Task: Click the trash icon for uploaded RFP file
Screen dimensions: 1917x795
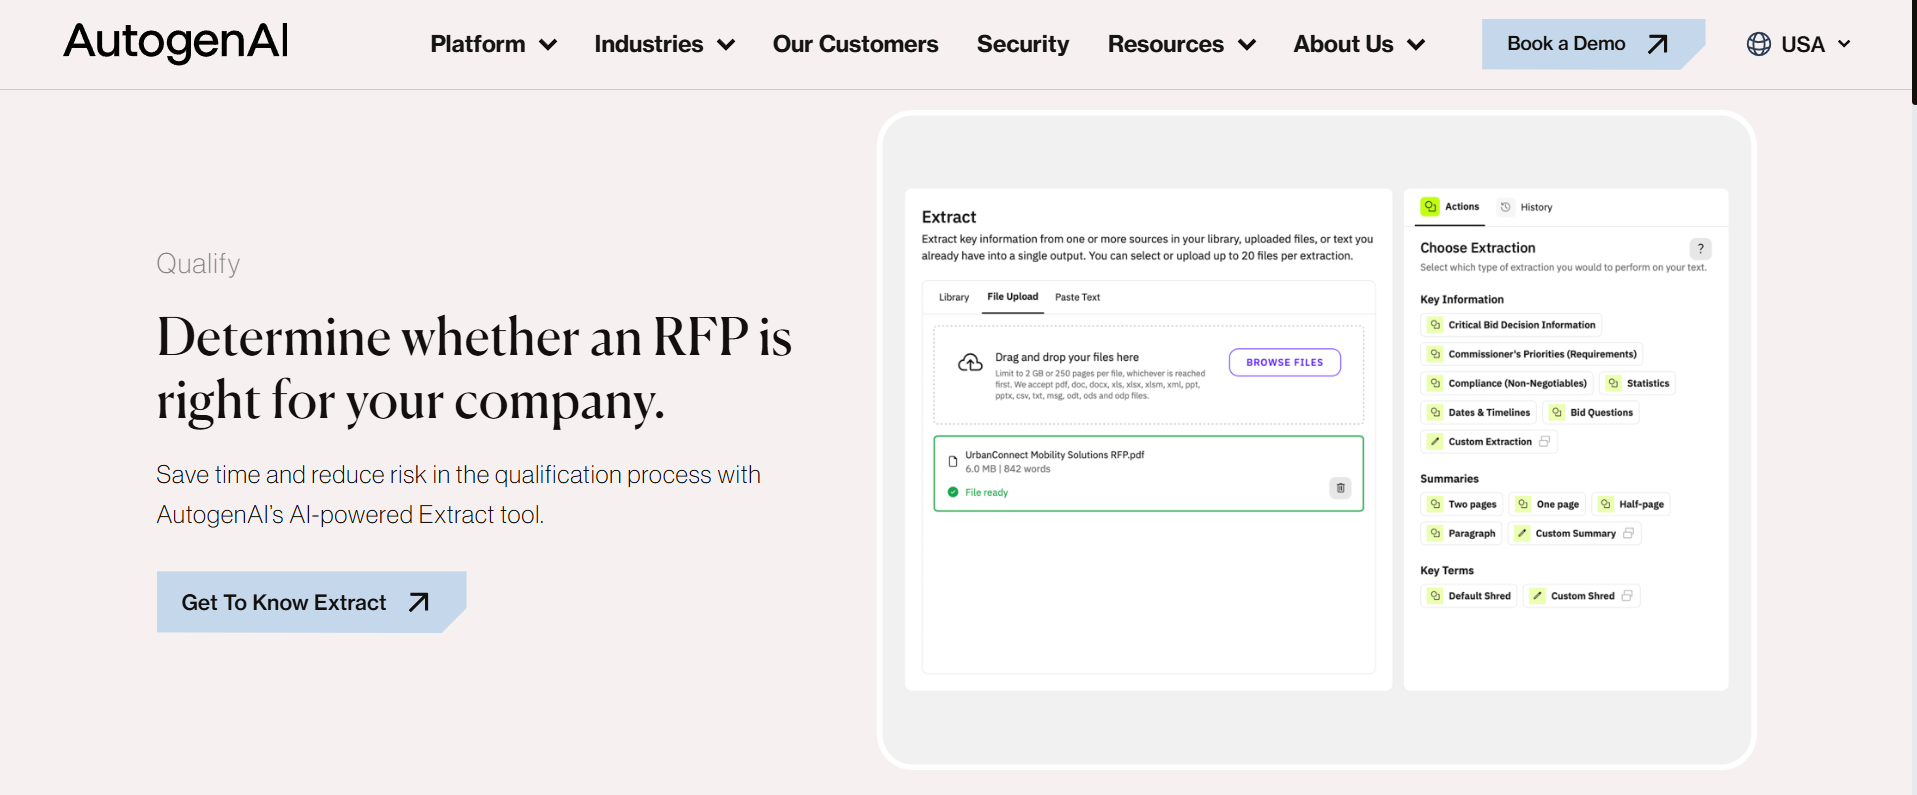Action: point(1340,488)
